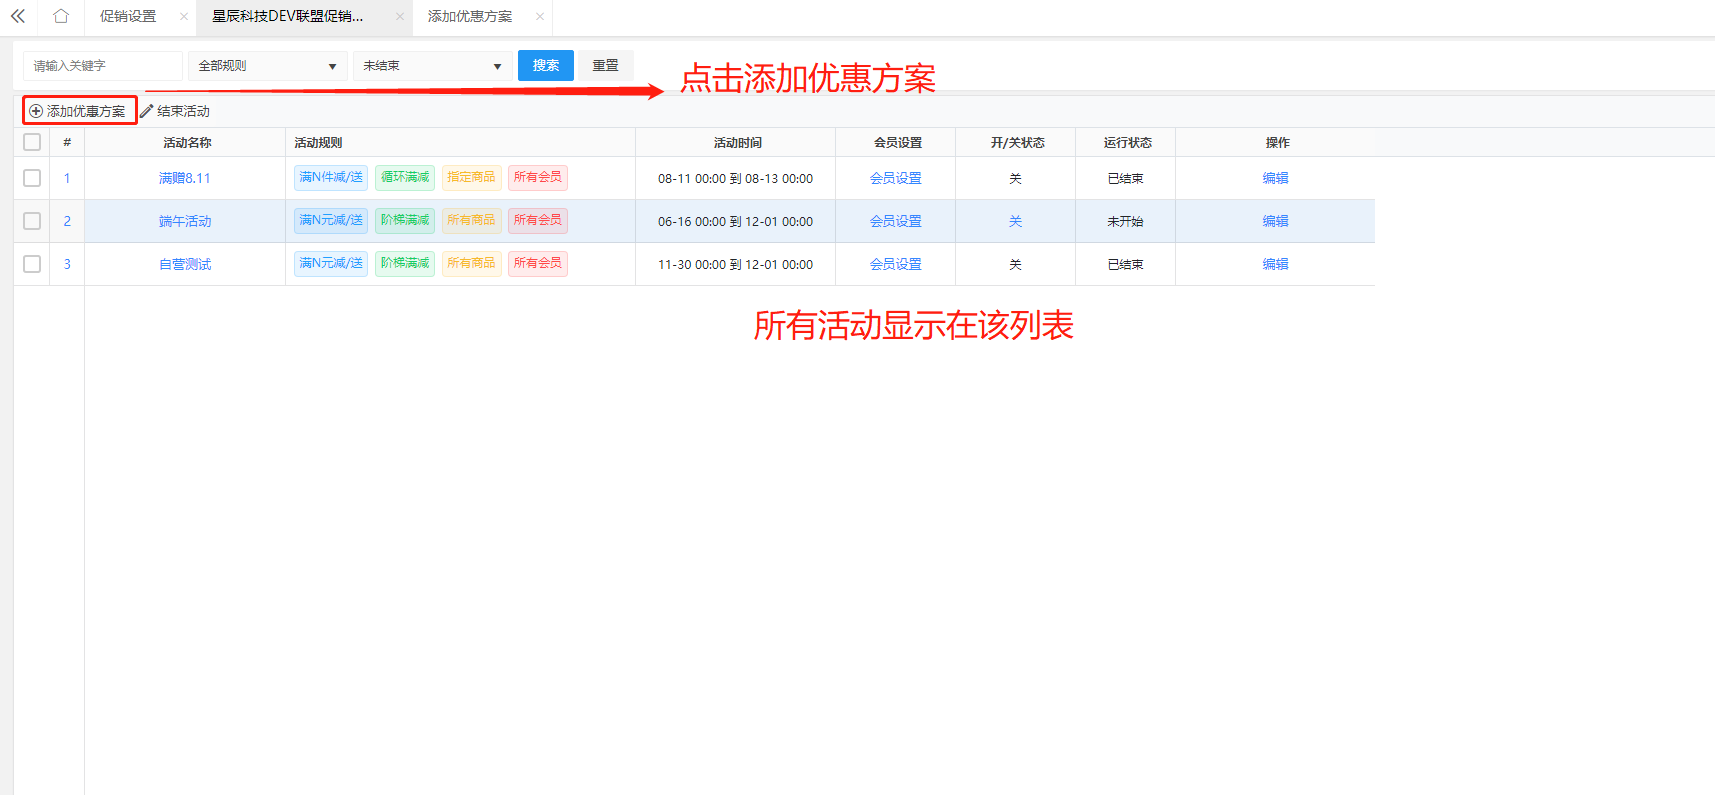1715x795 pixels.
Task: Click the double-chevron collapse icon
Action: [18, 16]
